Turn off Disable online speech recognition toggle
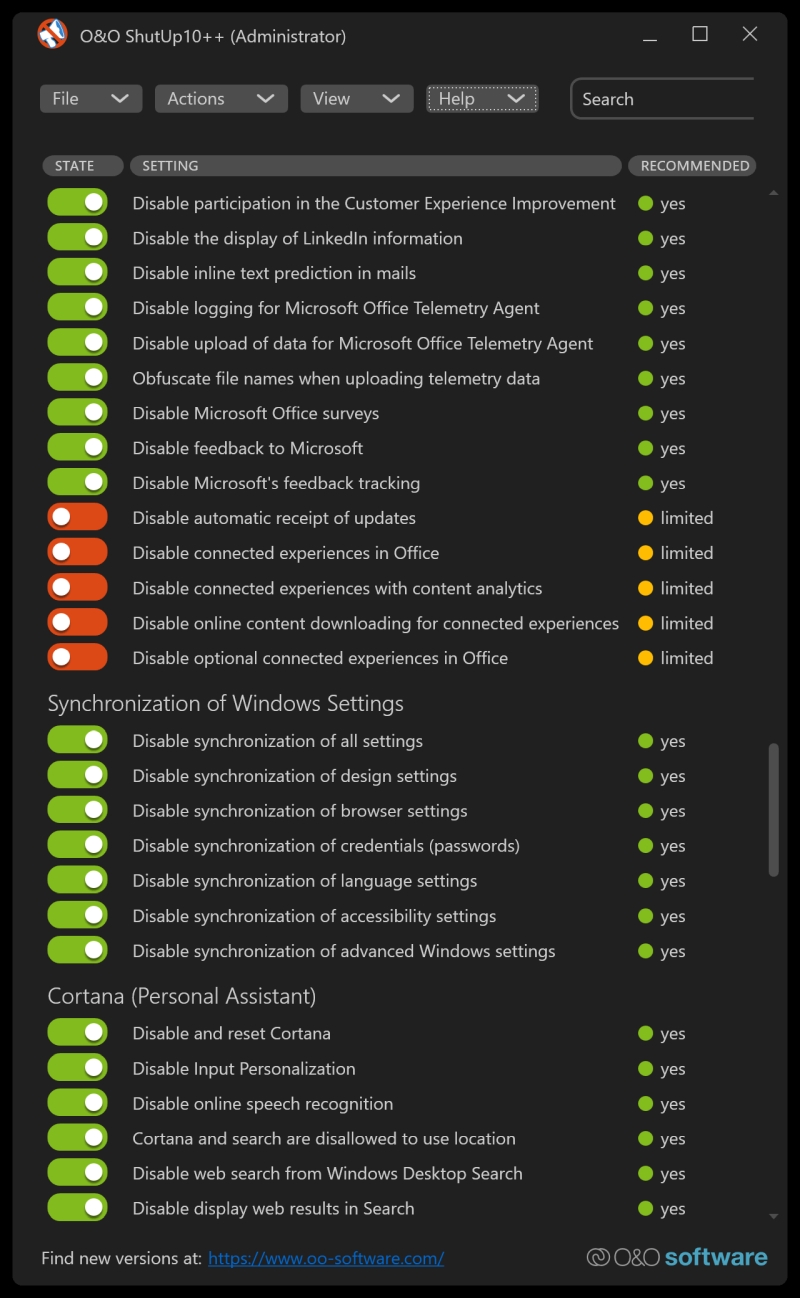Screen dimensions: 800x1298 [x=77, y=1103]
